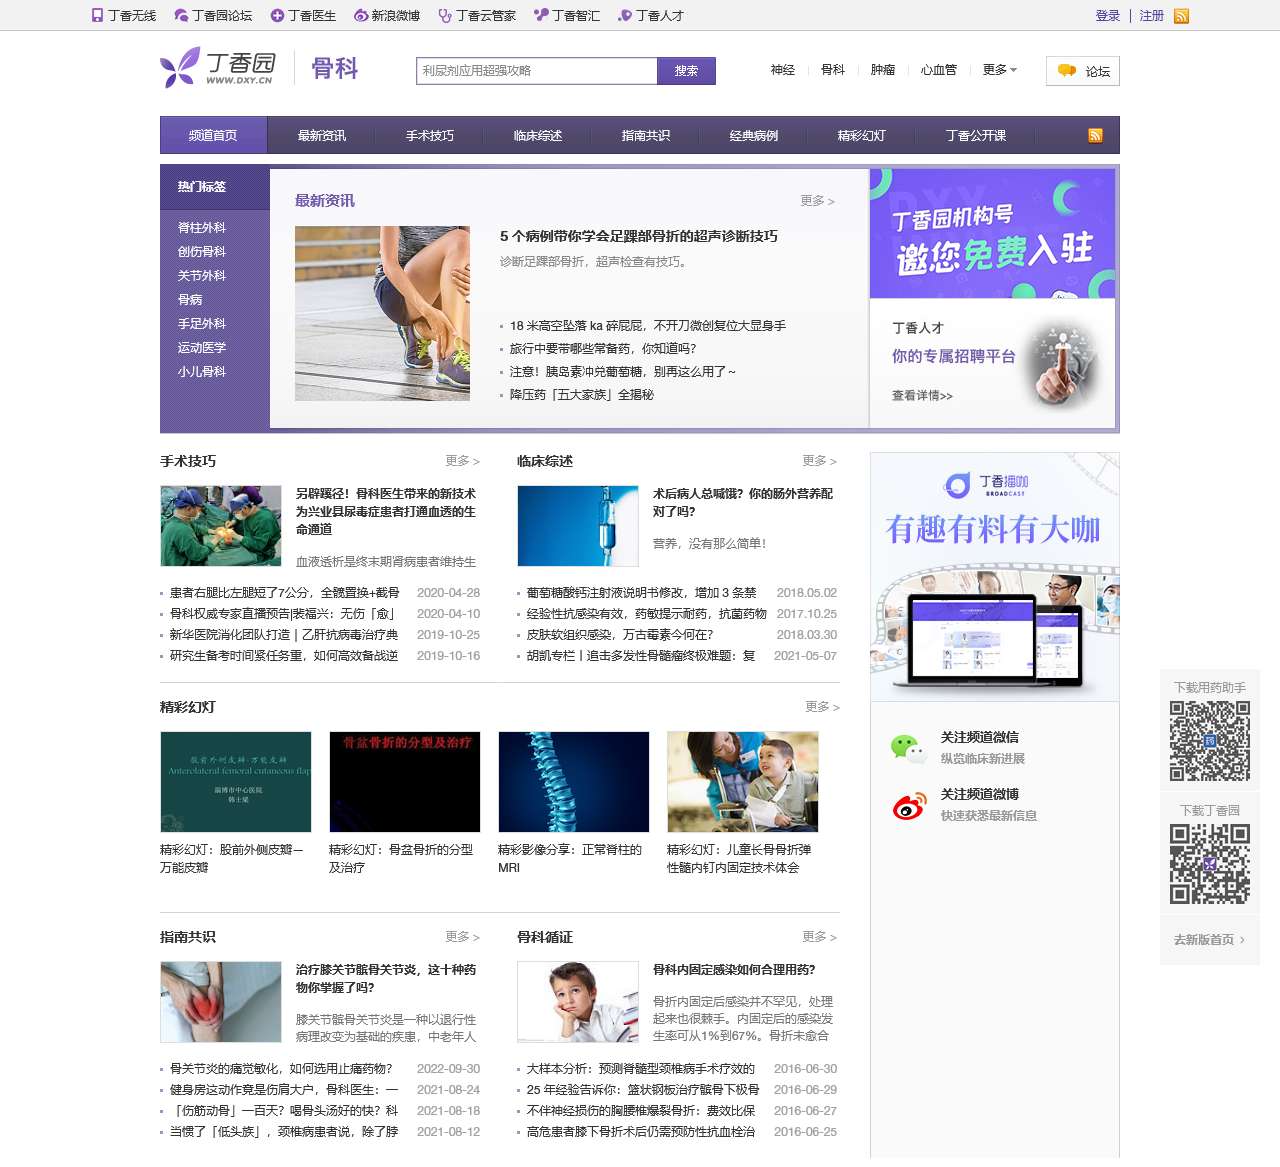This screenshot has height=1167, width=1280.
Task: Select the 运动医学 hot tag
Action: (202, 348)
